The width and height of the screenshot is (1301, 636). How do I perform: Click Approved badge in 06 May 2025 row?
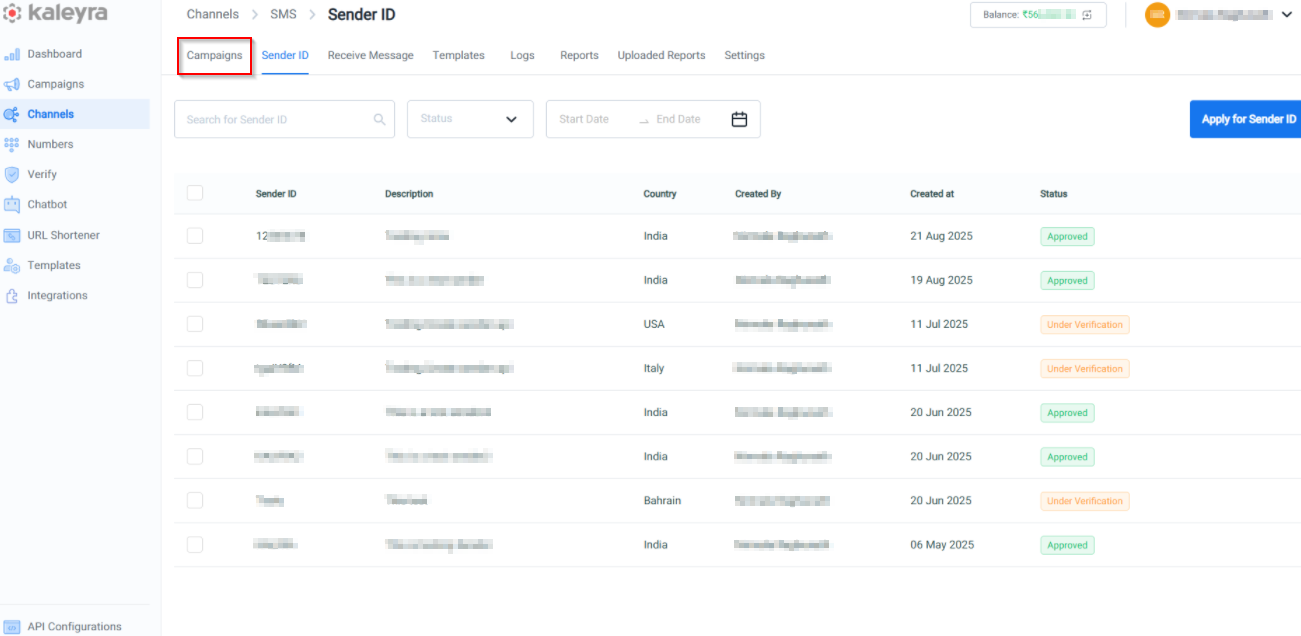click(x=1067, y=545)
